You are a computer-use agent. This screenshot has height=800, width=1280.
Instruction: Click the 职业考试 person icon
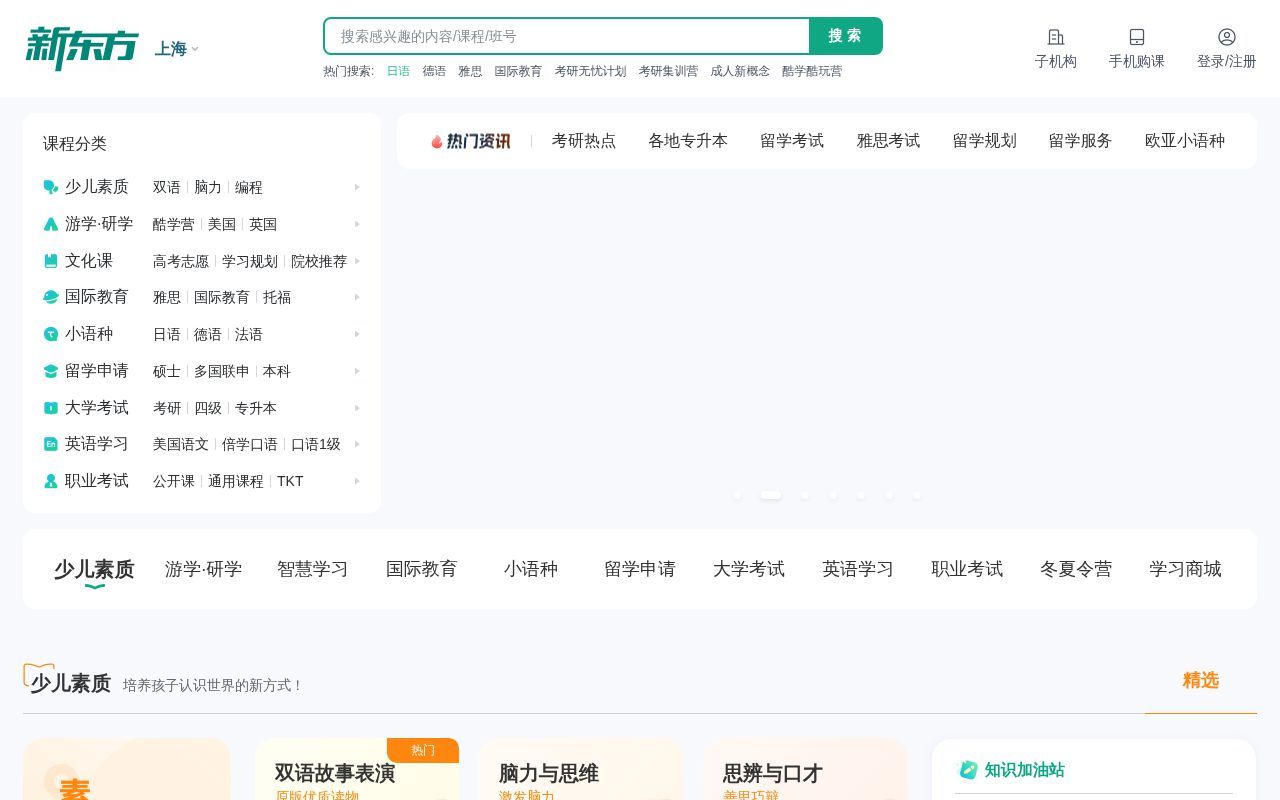coord(51,481)
